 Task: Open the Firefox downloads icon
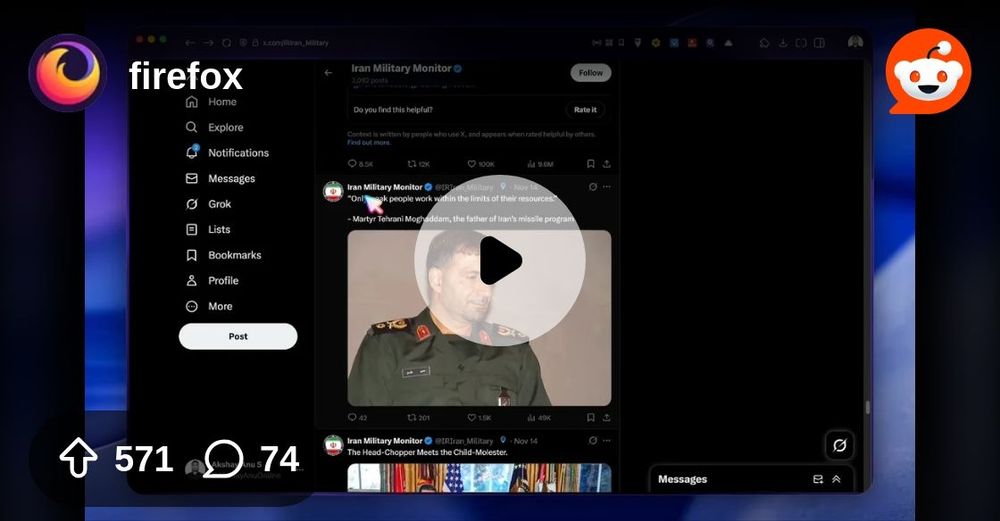(x=783, y=43)
